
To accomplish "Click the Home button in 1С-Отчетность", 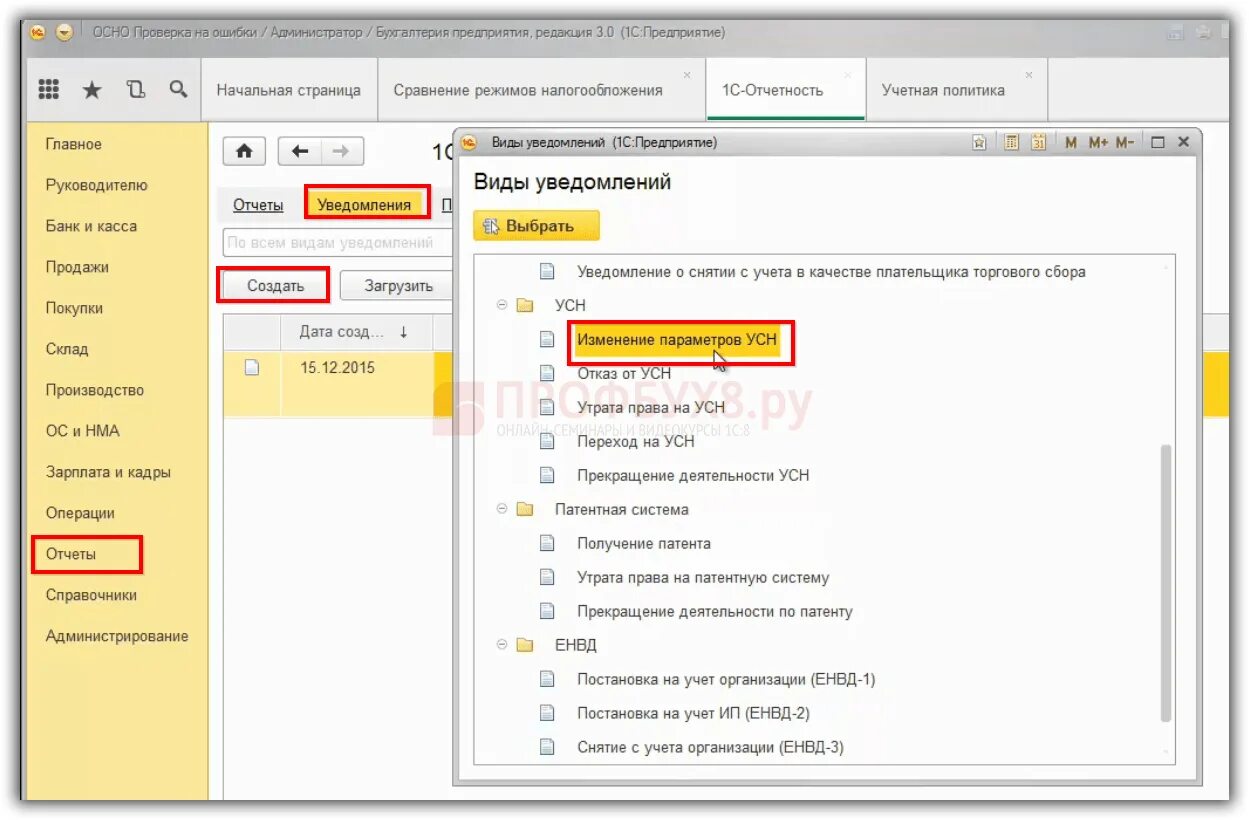I will click(x=244, y=152).
